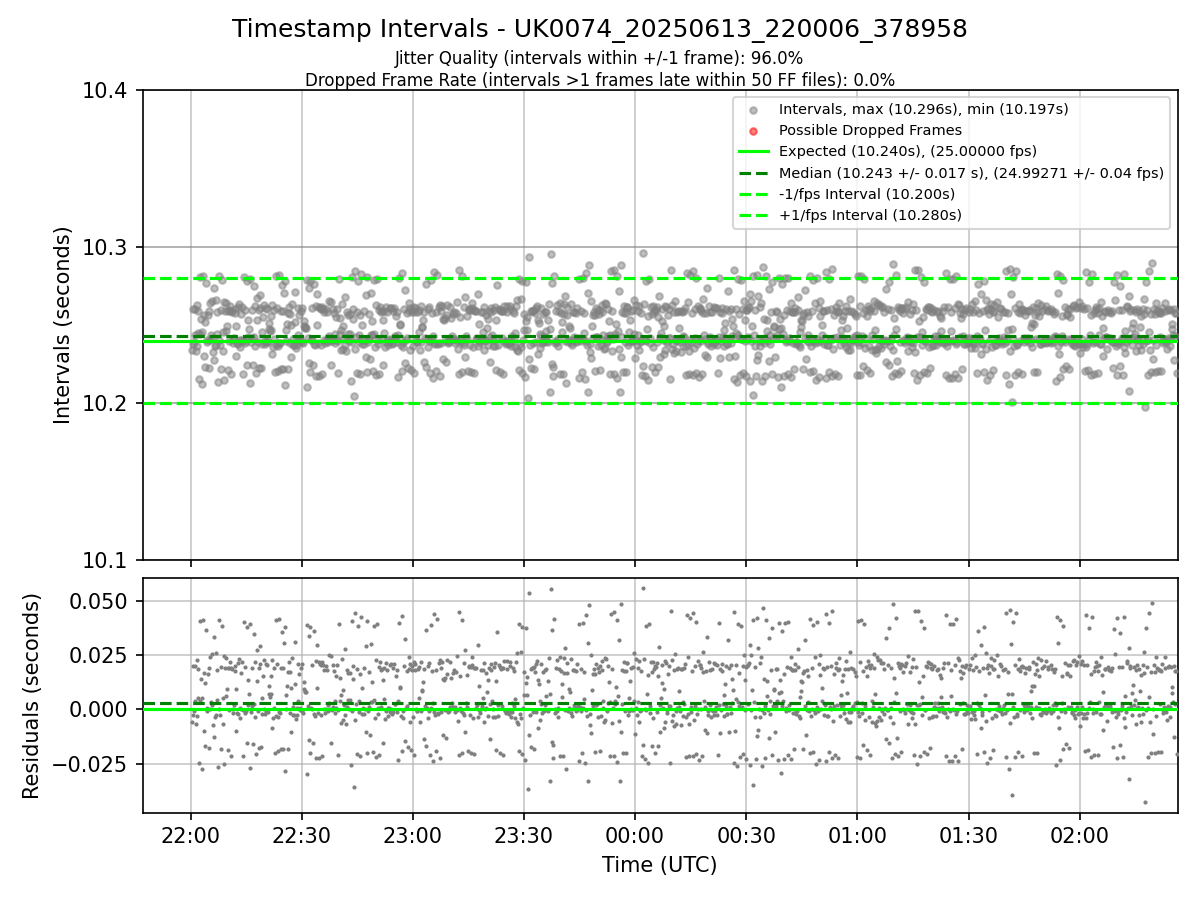Click legend entry 'Intervals, max (10.296s), min (10.197s)'
This screenshot has width=1200, height=900.
coord(924,109)
